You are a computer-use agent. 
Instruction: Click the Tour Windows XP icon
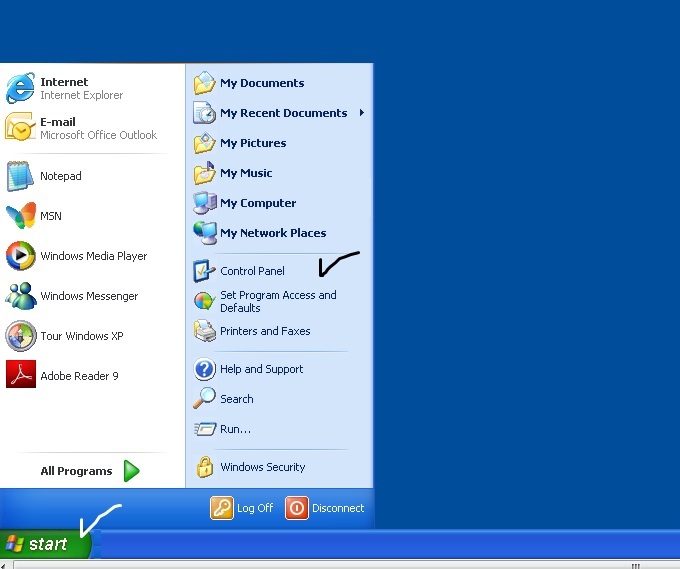coord(20,336)
